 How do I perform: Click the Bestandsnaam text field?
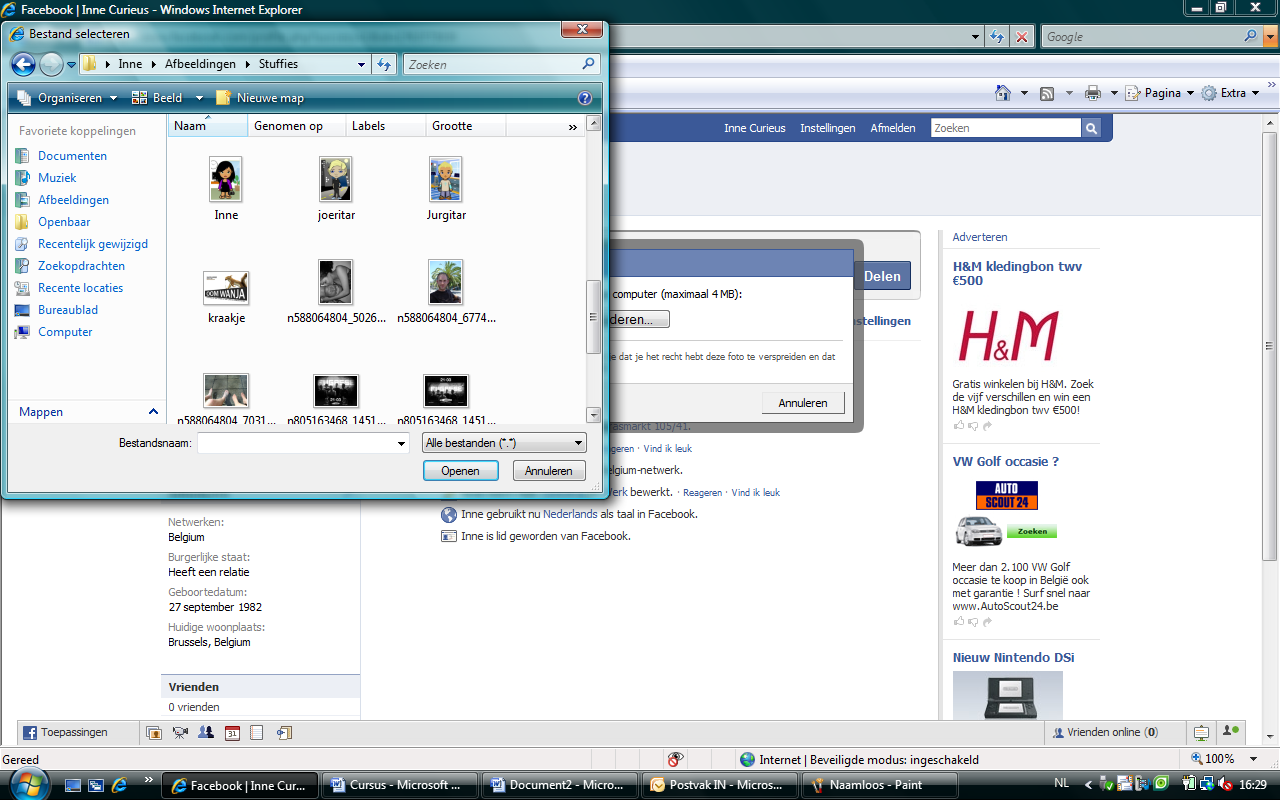click(x=296, y=443)
